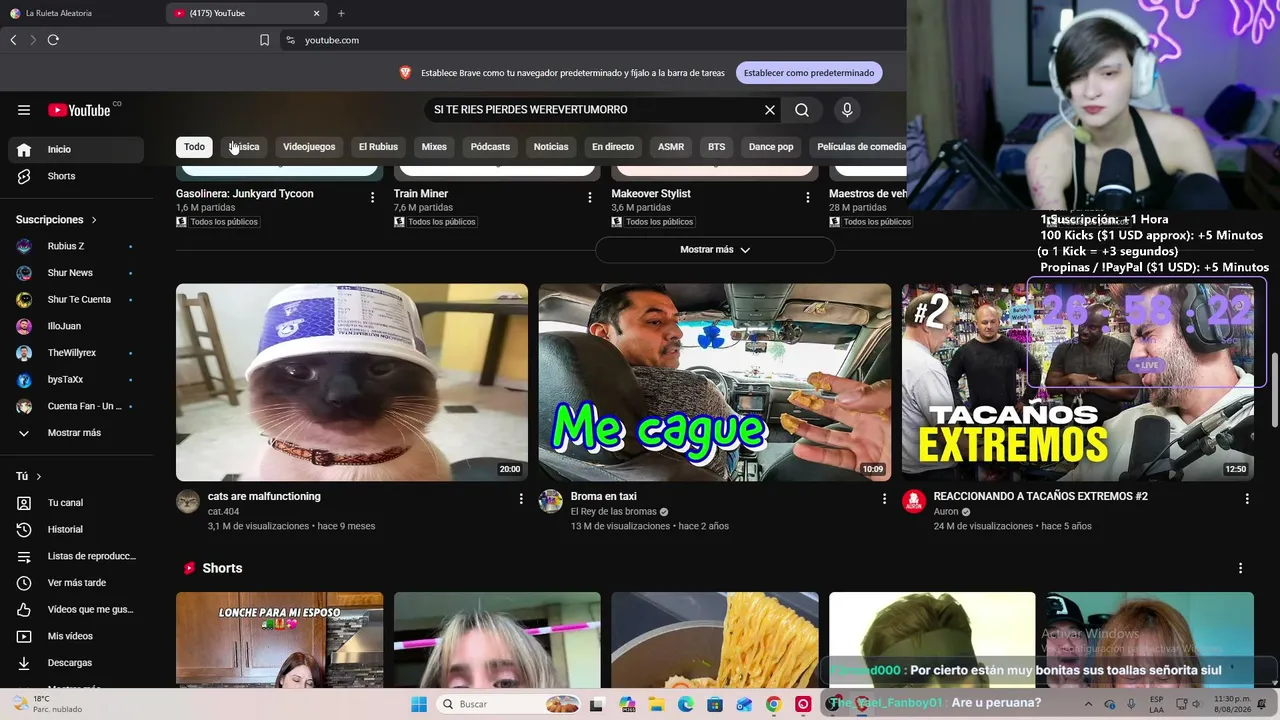Open the cat.404 channel avatar
Screen dimensions: 1280x720
coord(188,502)
